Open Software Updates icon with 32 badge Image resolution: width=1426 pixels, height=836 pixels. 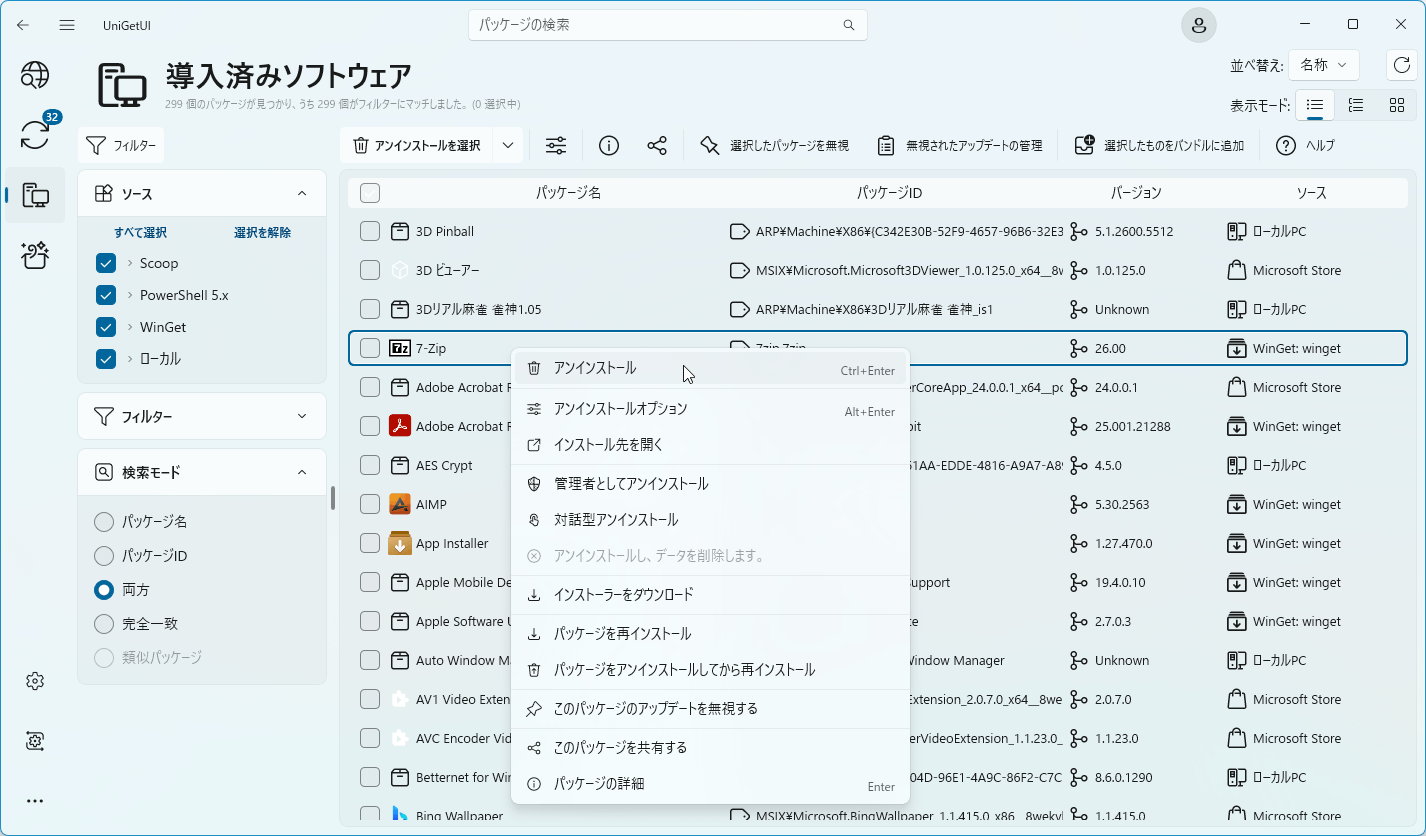[35, 135]
